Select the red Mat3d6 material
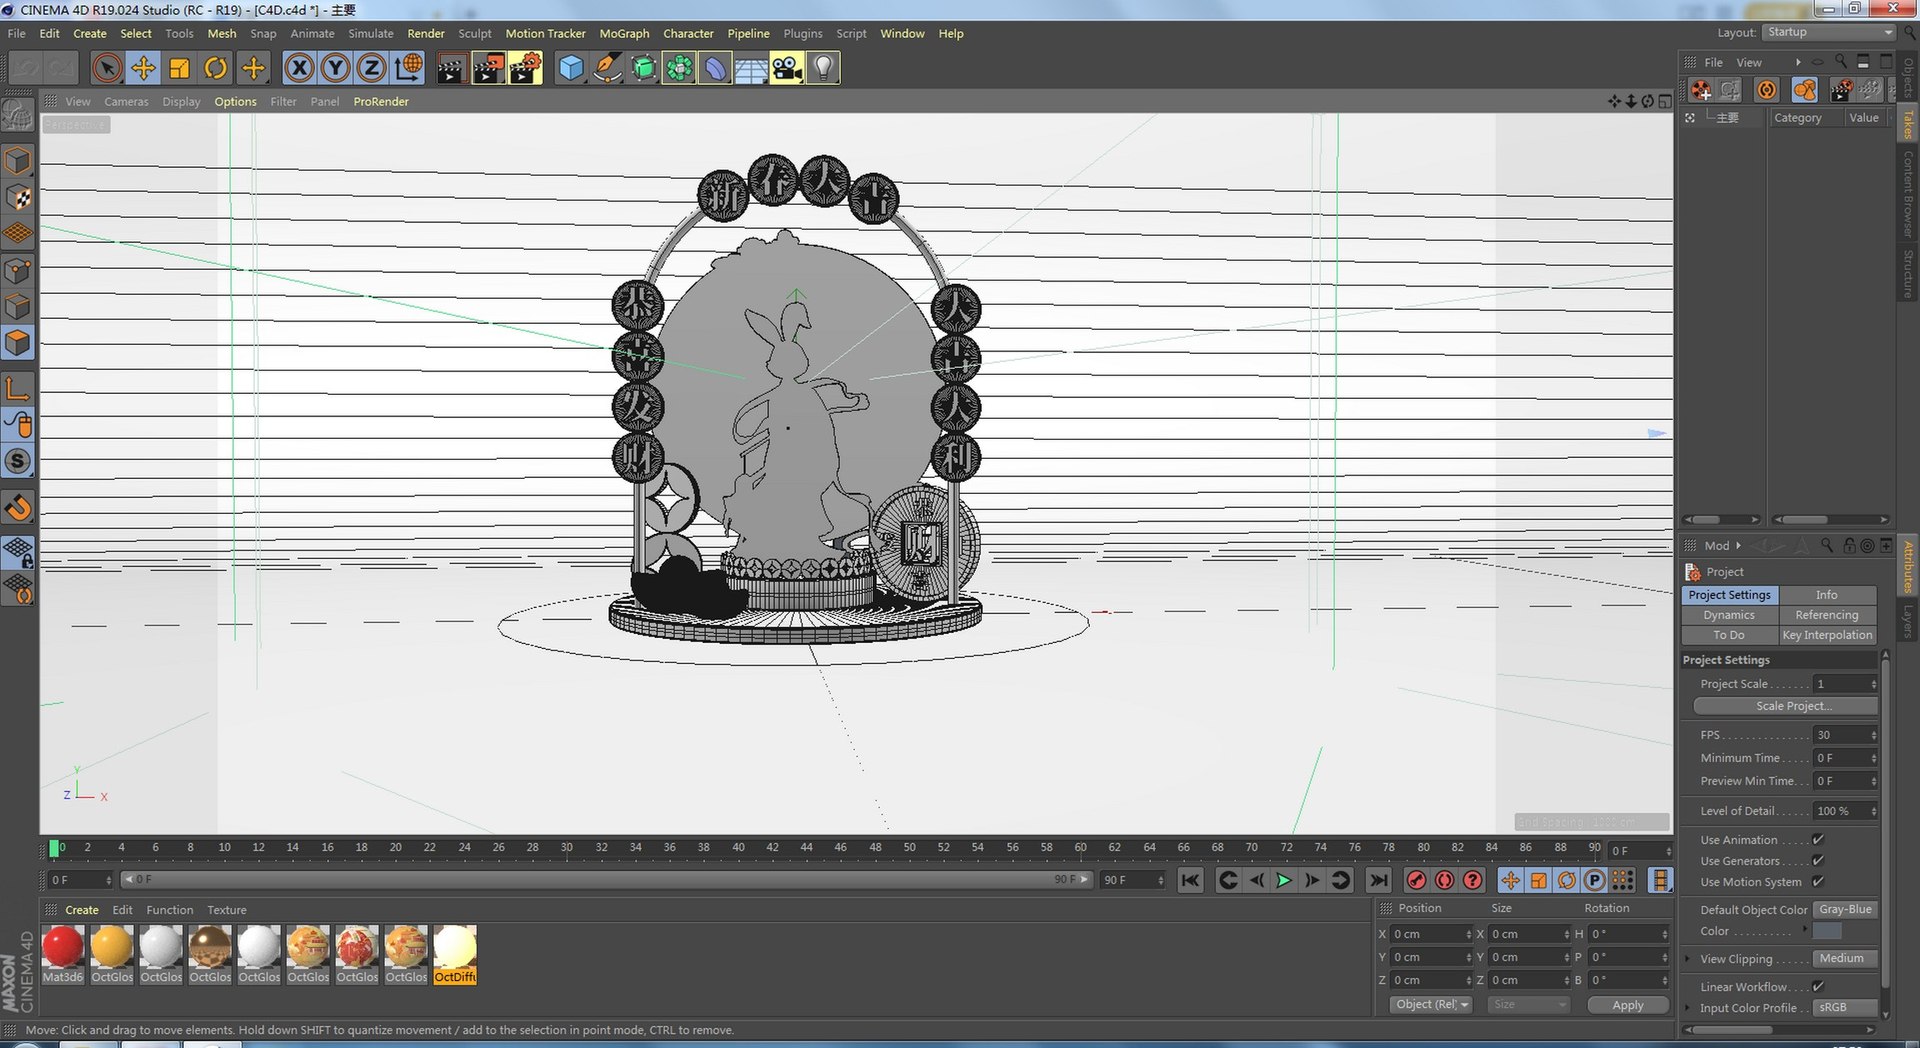Image resolution: width=1920 pixels, height=1048 pixels. (63, 954)
